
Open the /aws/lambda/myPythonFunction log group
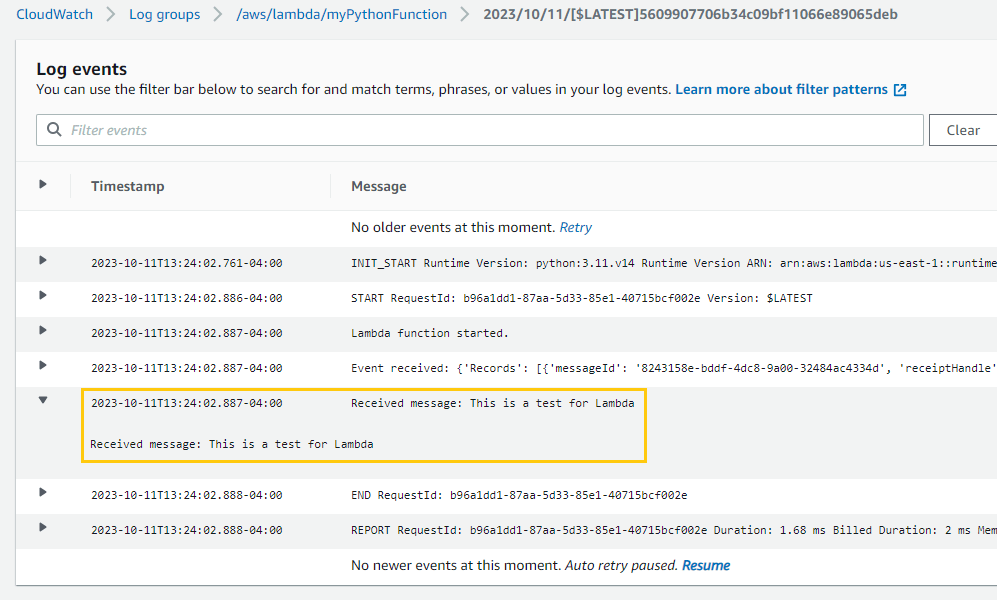[341, 14]
